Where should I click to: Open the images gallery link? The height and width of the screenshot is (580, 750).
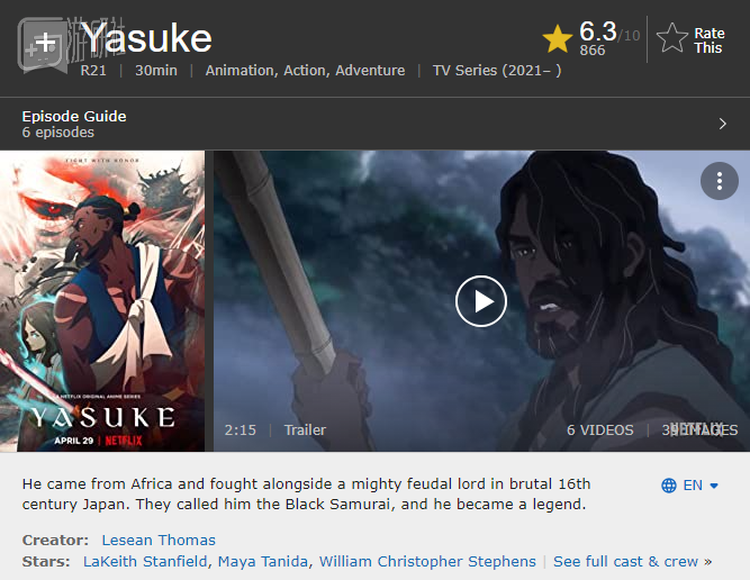click(x=700, y=430)
